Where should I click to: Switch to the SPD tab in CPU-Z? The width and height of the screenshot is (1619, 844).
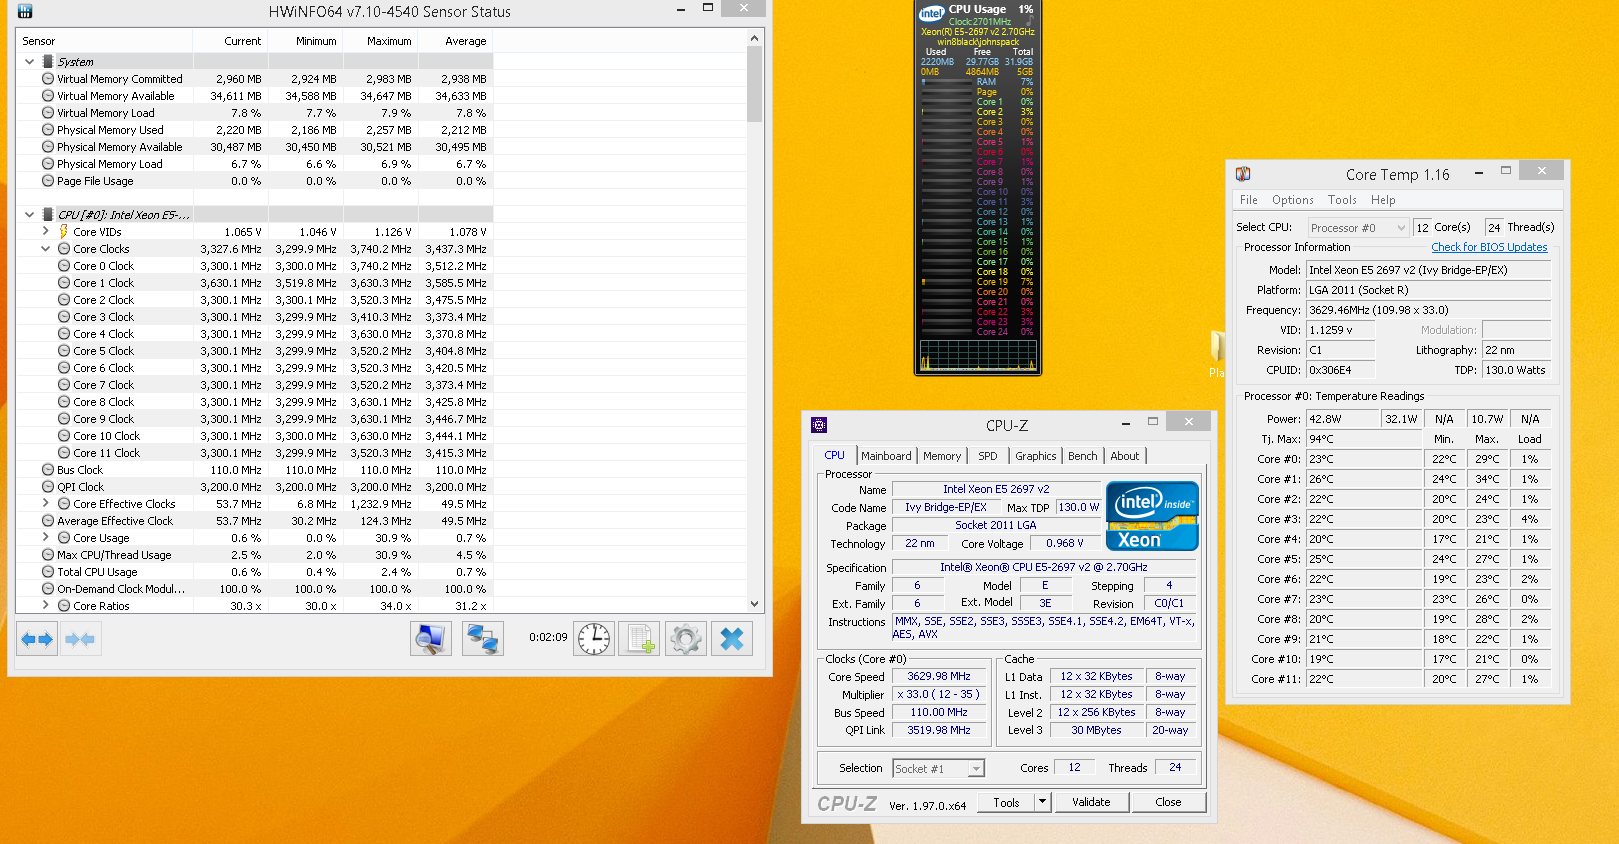click(x=988, y=456)
